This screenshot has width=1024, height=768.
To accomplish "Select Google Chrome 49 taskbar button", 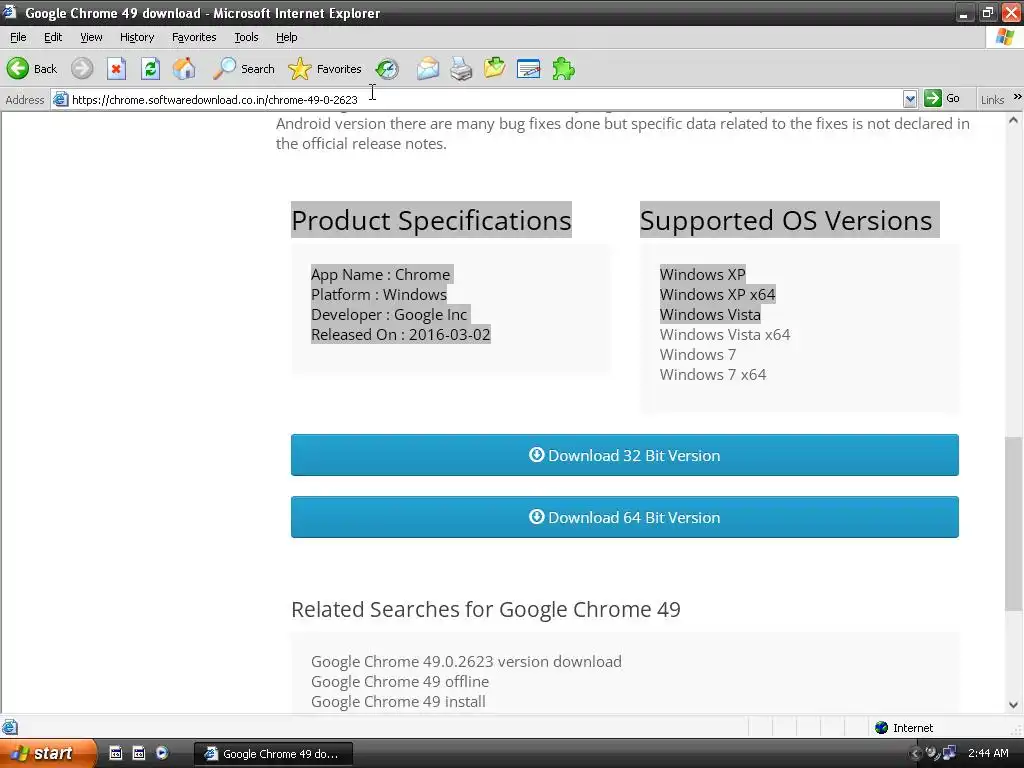I will [274, 754].
